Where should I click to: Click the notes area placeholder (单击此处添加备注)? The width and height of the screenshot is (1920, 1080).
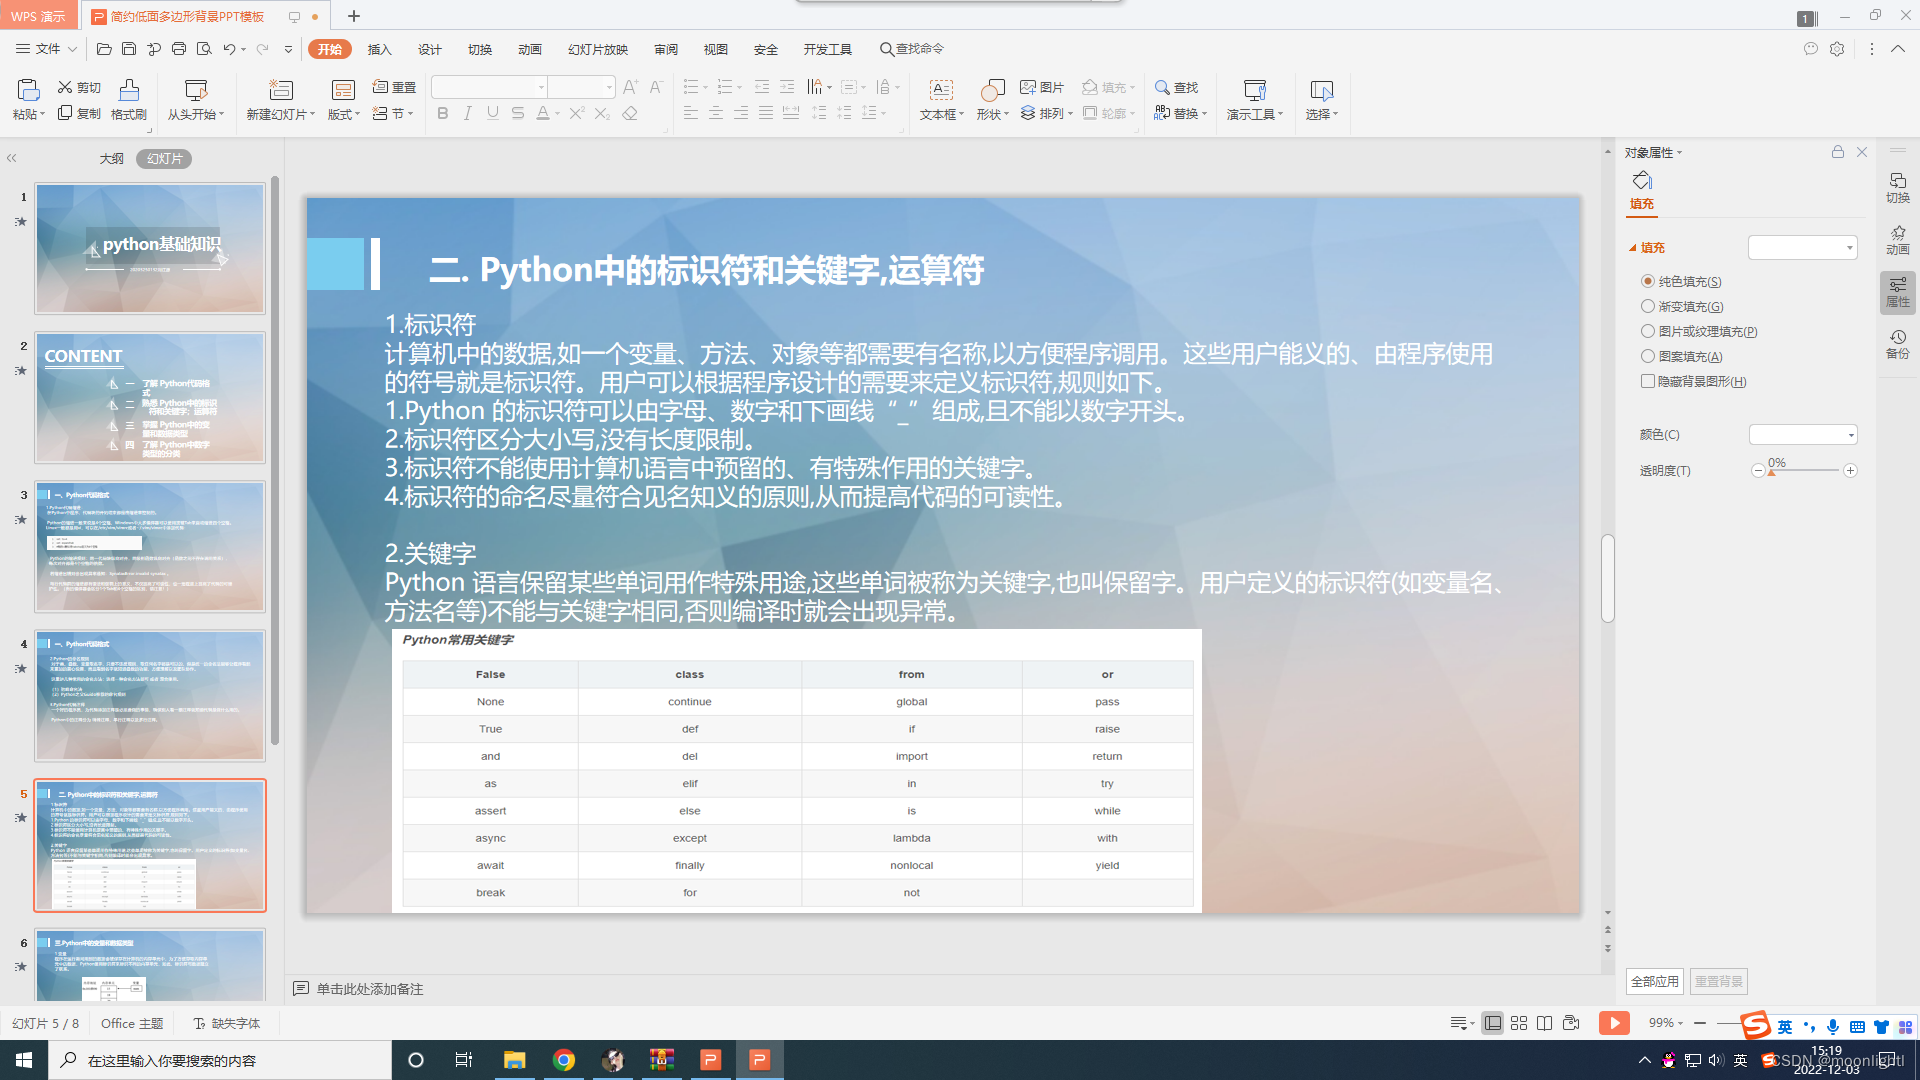coord(370,988)
